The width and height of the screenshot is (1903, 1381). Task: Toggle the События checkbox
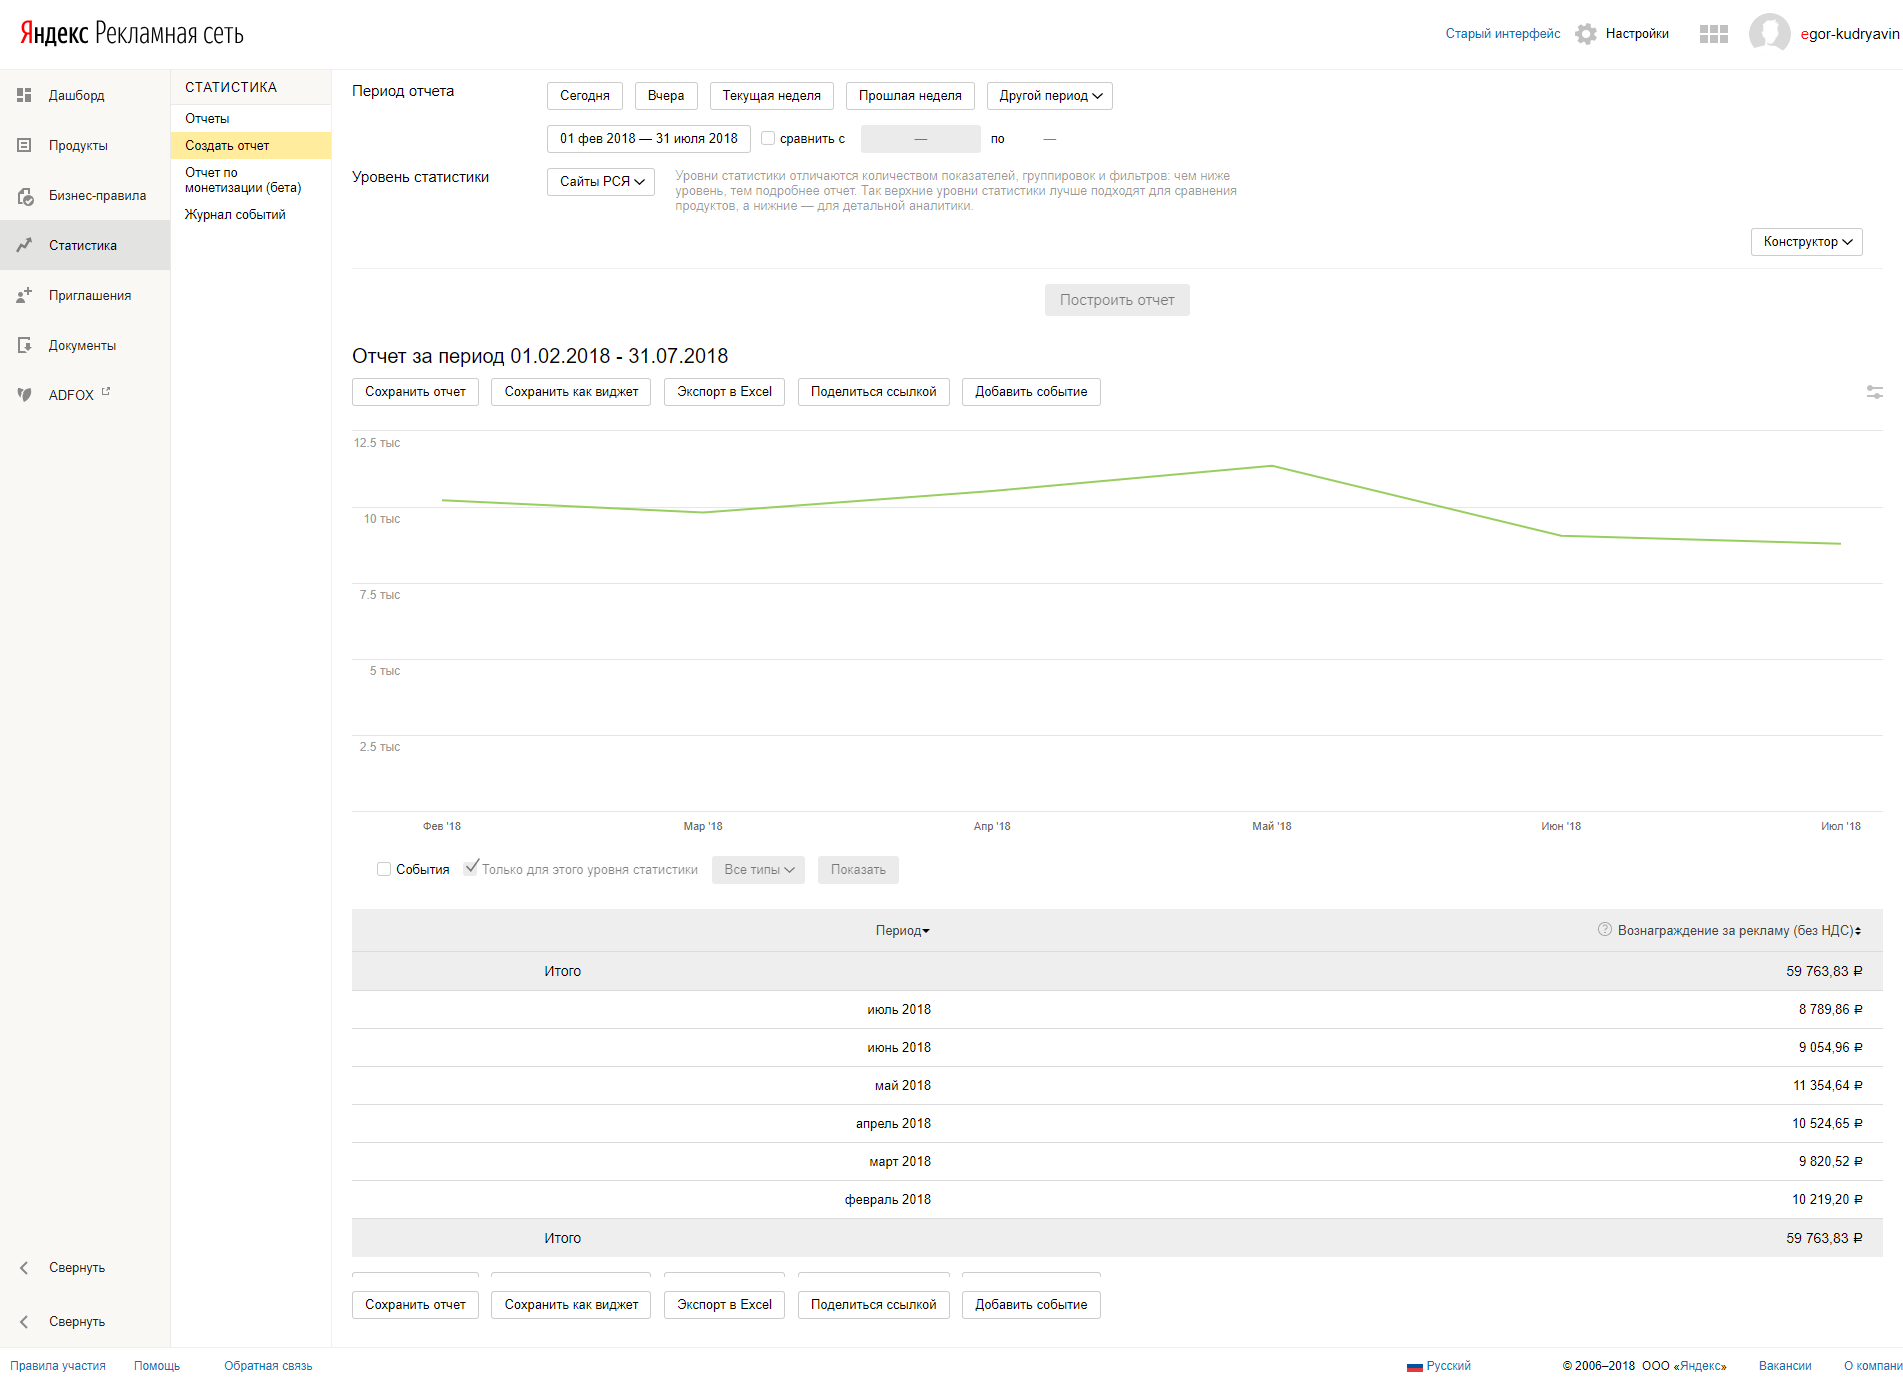click(384, 869)
